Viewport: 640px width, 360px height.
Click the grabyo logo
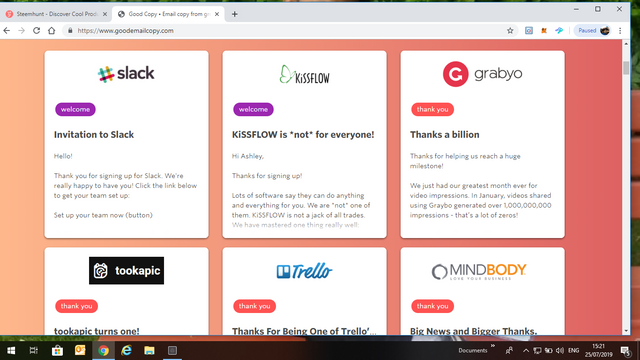pos(482,74)
